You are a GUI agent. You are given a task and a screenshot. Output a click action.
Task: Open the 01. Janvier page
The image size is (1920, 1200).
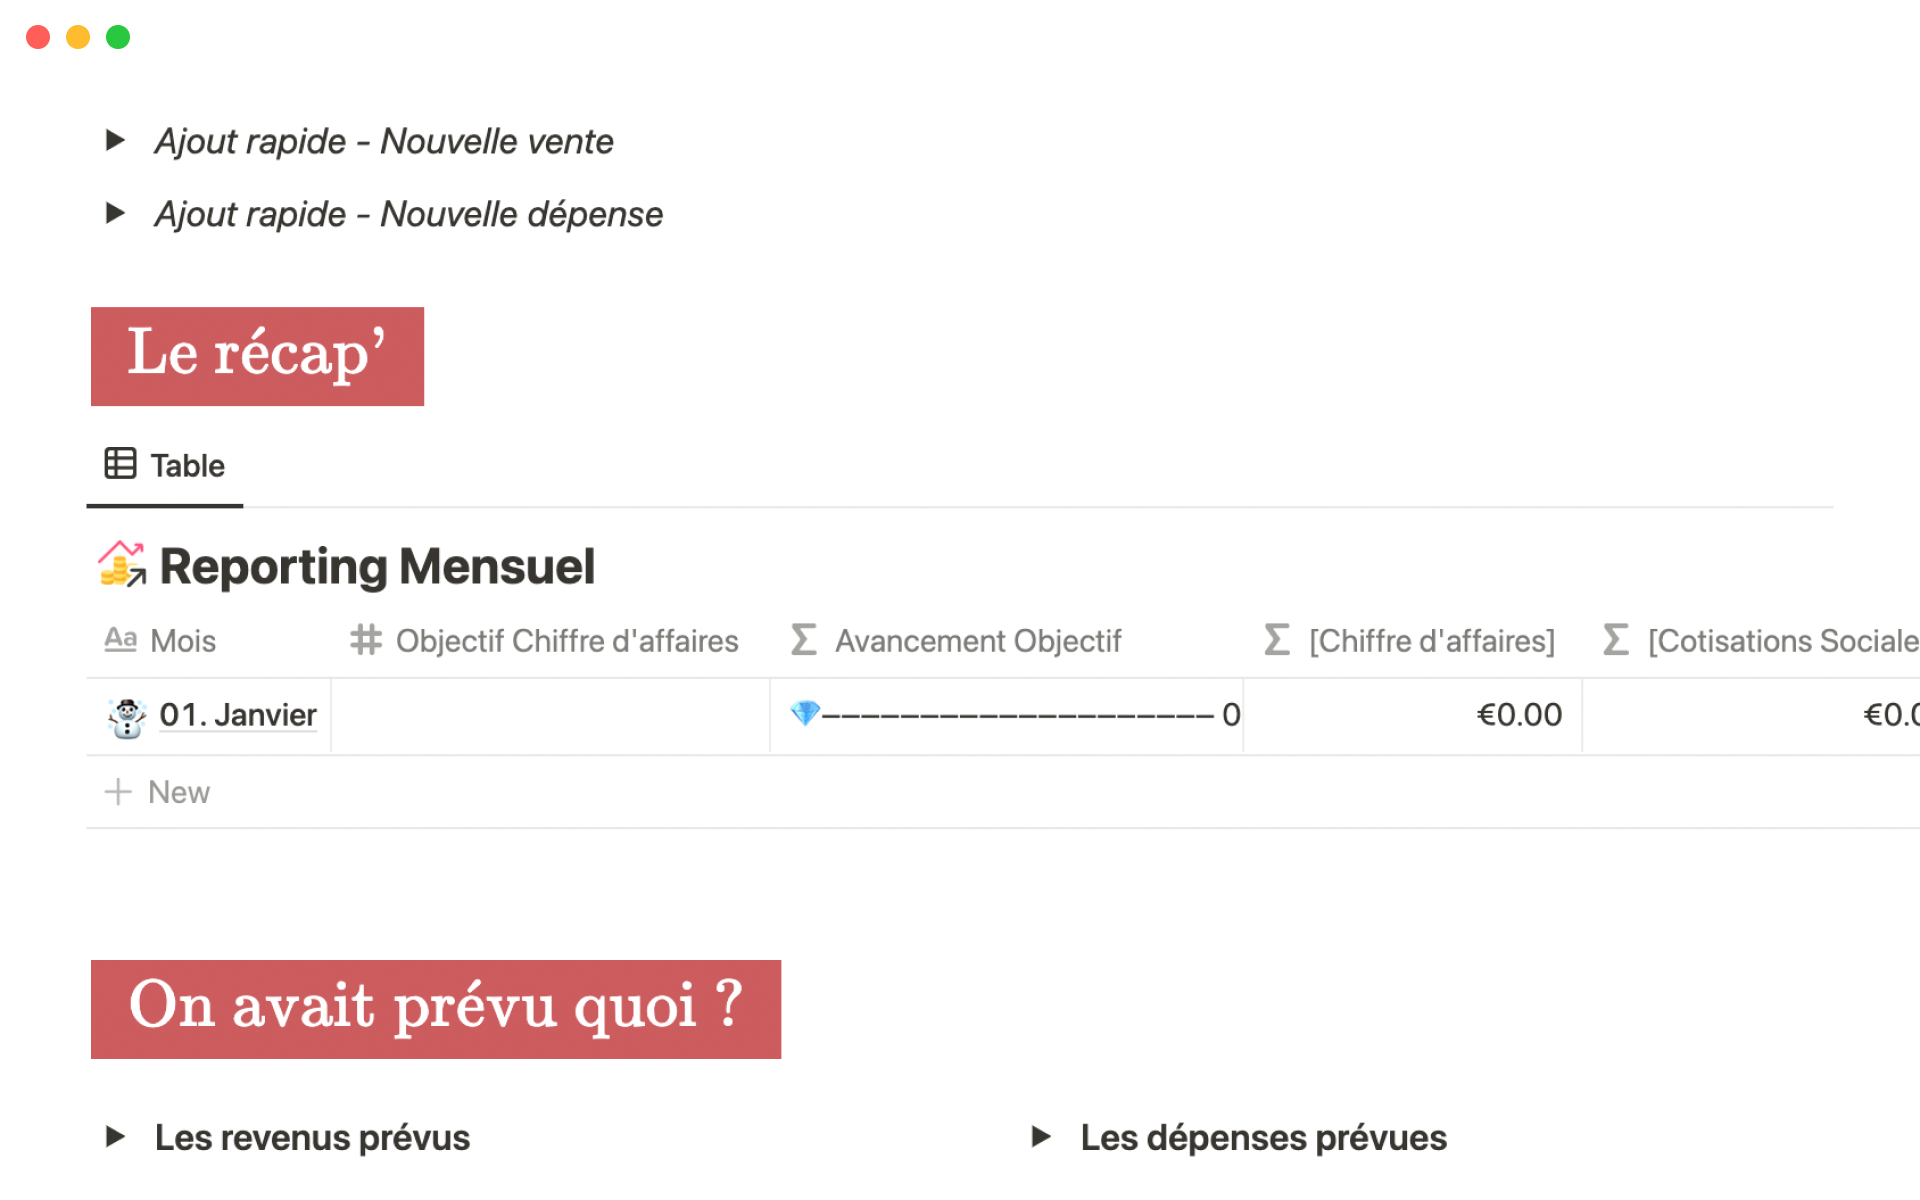pyautogui.click(x=238, y=715)
